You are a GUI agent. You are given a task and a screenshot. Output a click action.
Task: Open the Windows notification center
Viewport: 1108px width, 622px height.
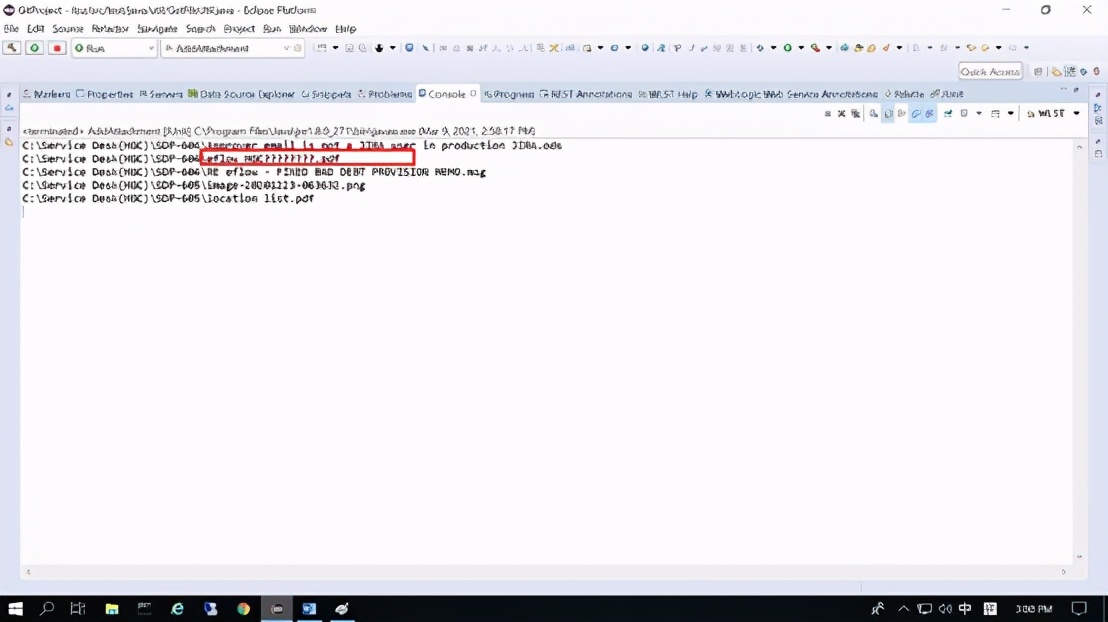(x=1079, y=609)
